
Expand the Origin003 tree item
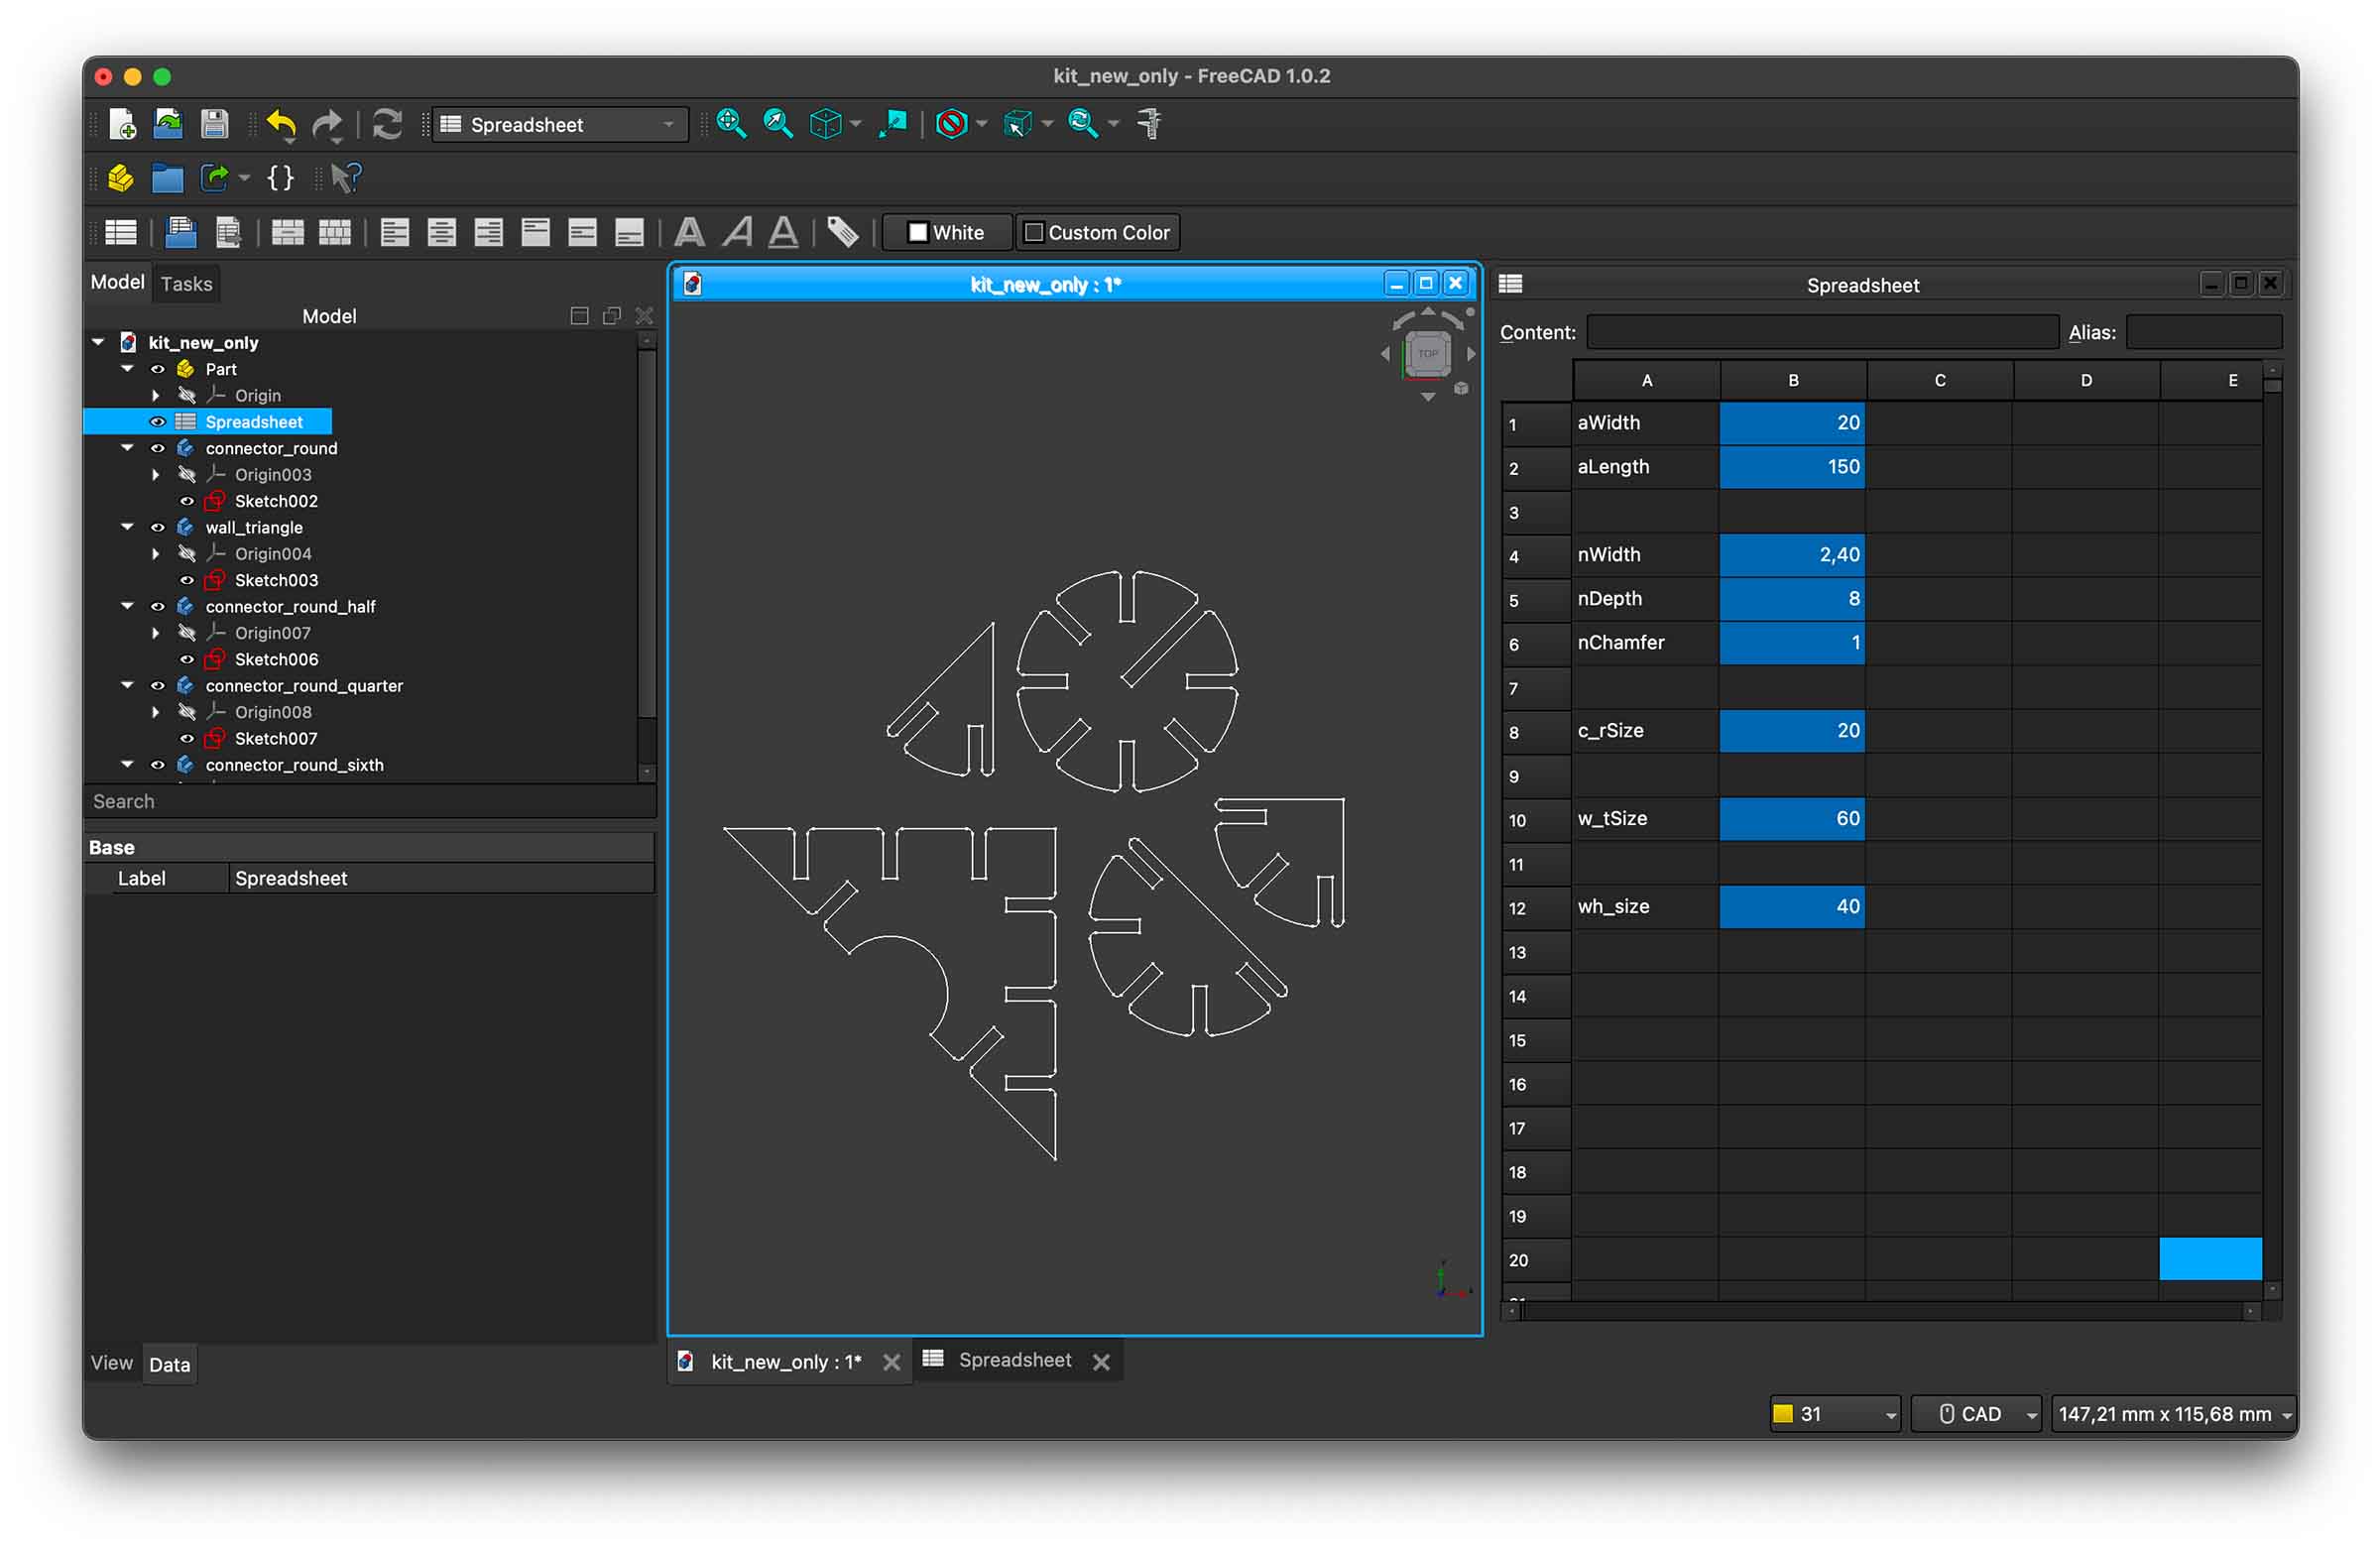tap(155, 475)
